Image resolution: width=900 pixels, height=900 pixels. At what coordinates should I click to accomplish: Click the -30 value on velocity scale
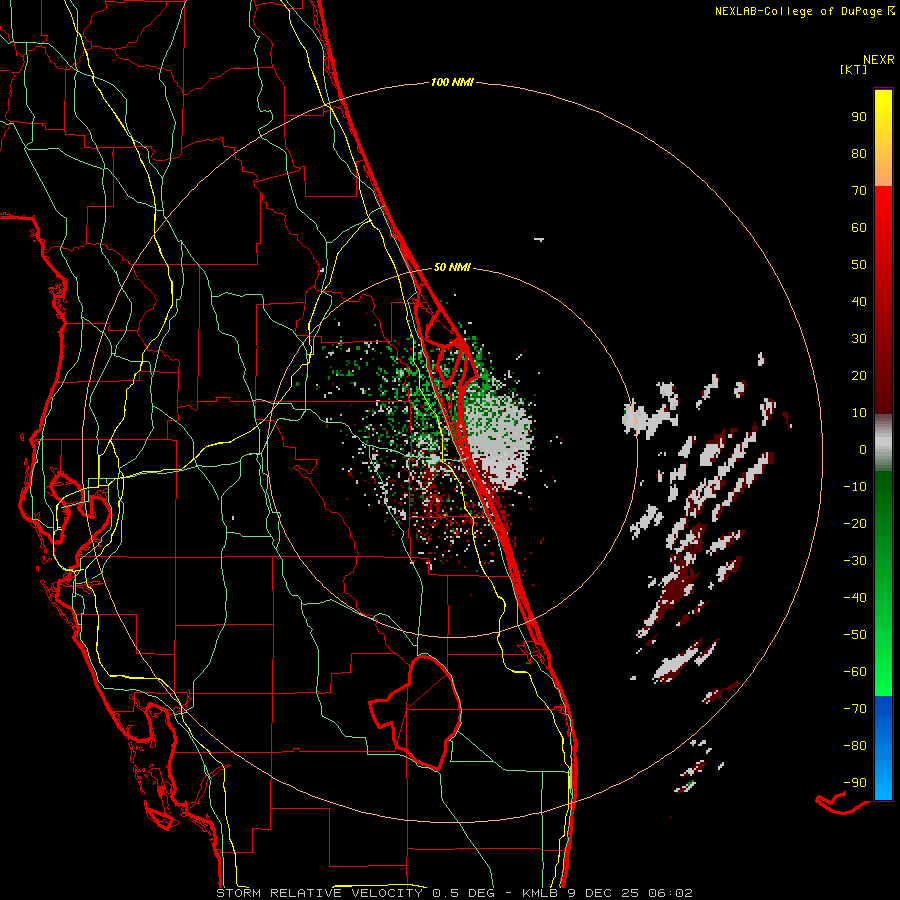[x=855, y=561]
